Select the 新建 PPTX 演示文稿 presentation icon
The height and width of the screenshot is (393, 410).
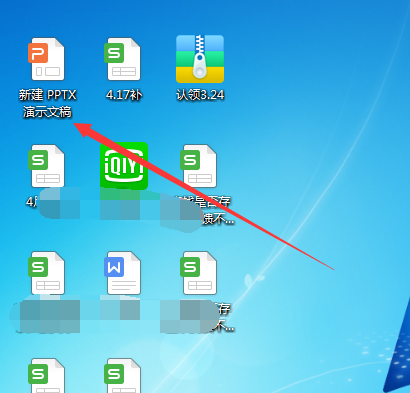(x=47, y=59)
